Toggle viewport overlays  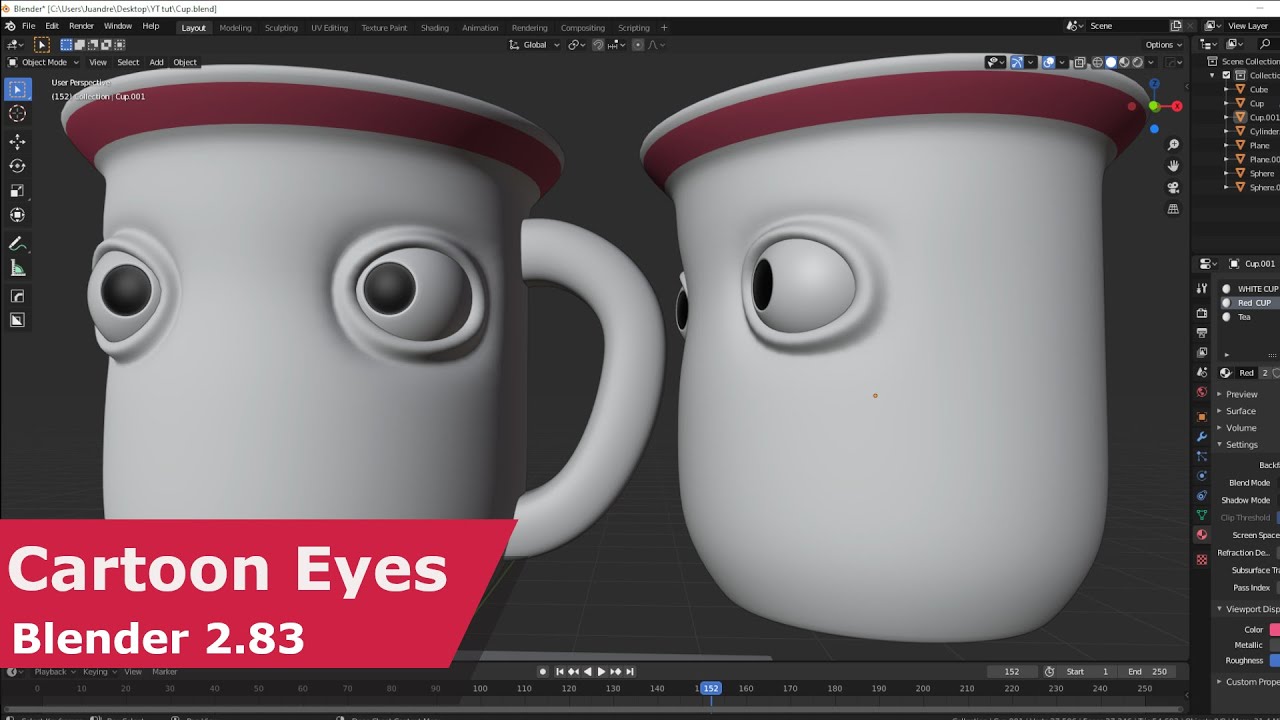1048,62
